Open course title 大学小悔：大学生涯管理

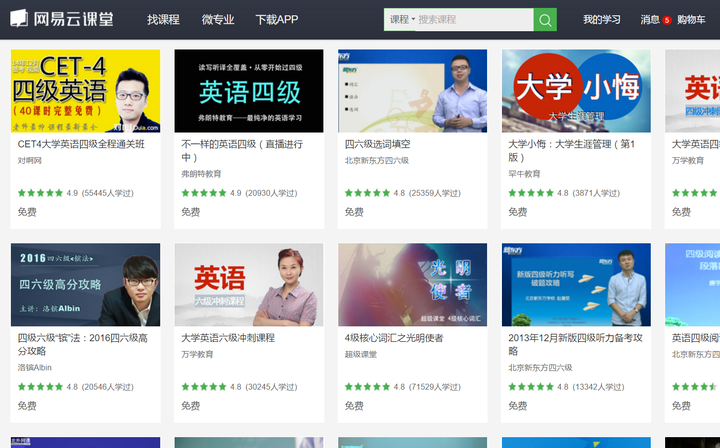pos(571,151)
